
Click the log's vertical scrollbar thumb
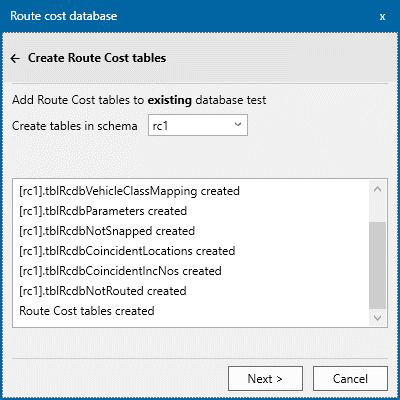click(x=377, y=265)
